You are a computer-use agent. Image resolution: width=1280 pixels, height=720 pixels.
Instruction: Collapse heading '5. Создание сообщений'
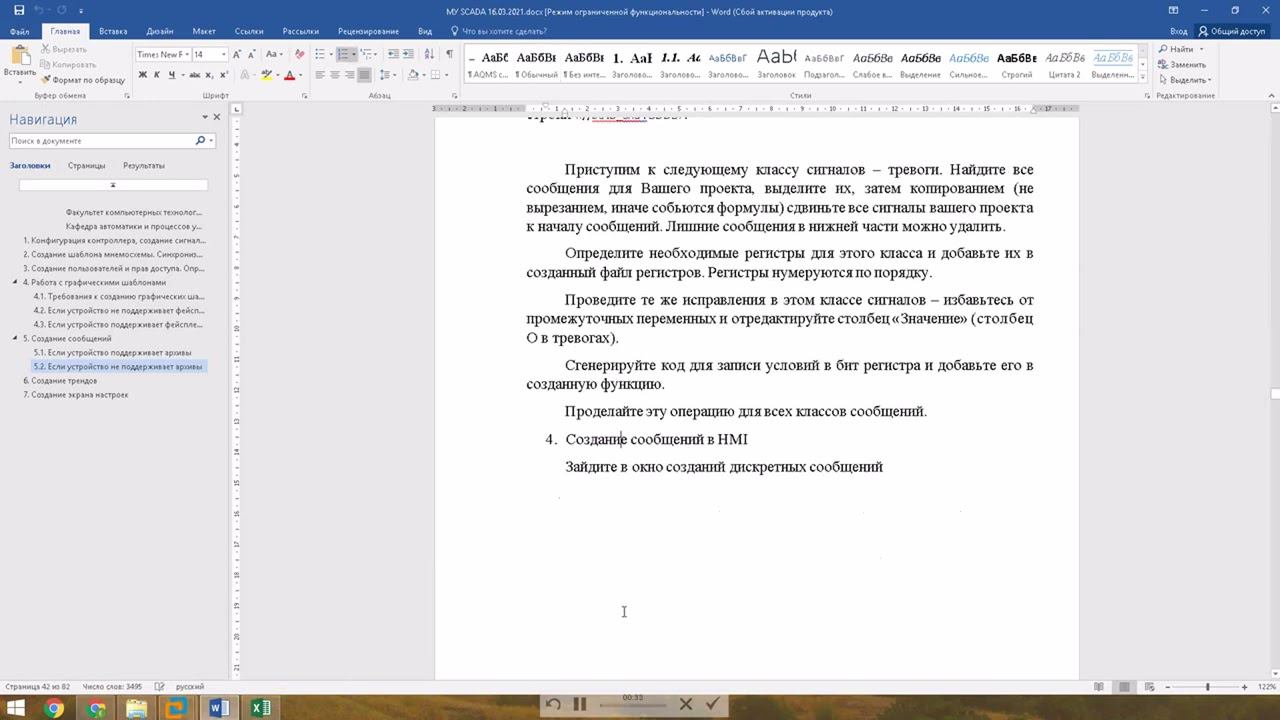coord(16,338)
